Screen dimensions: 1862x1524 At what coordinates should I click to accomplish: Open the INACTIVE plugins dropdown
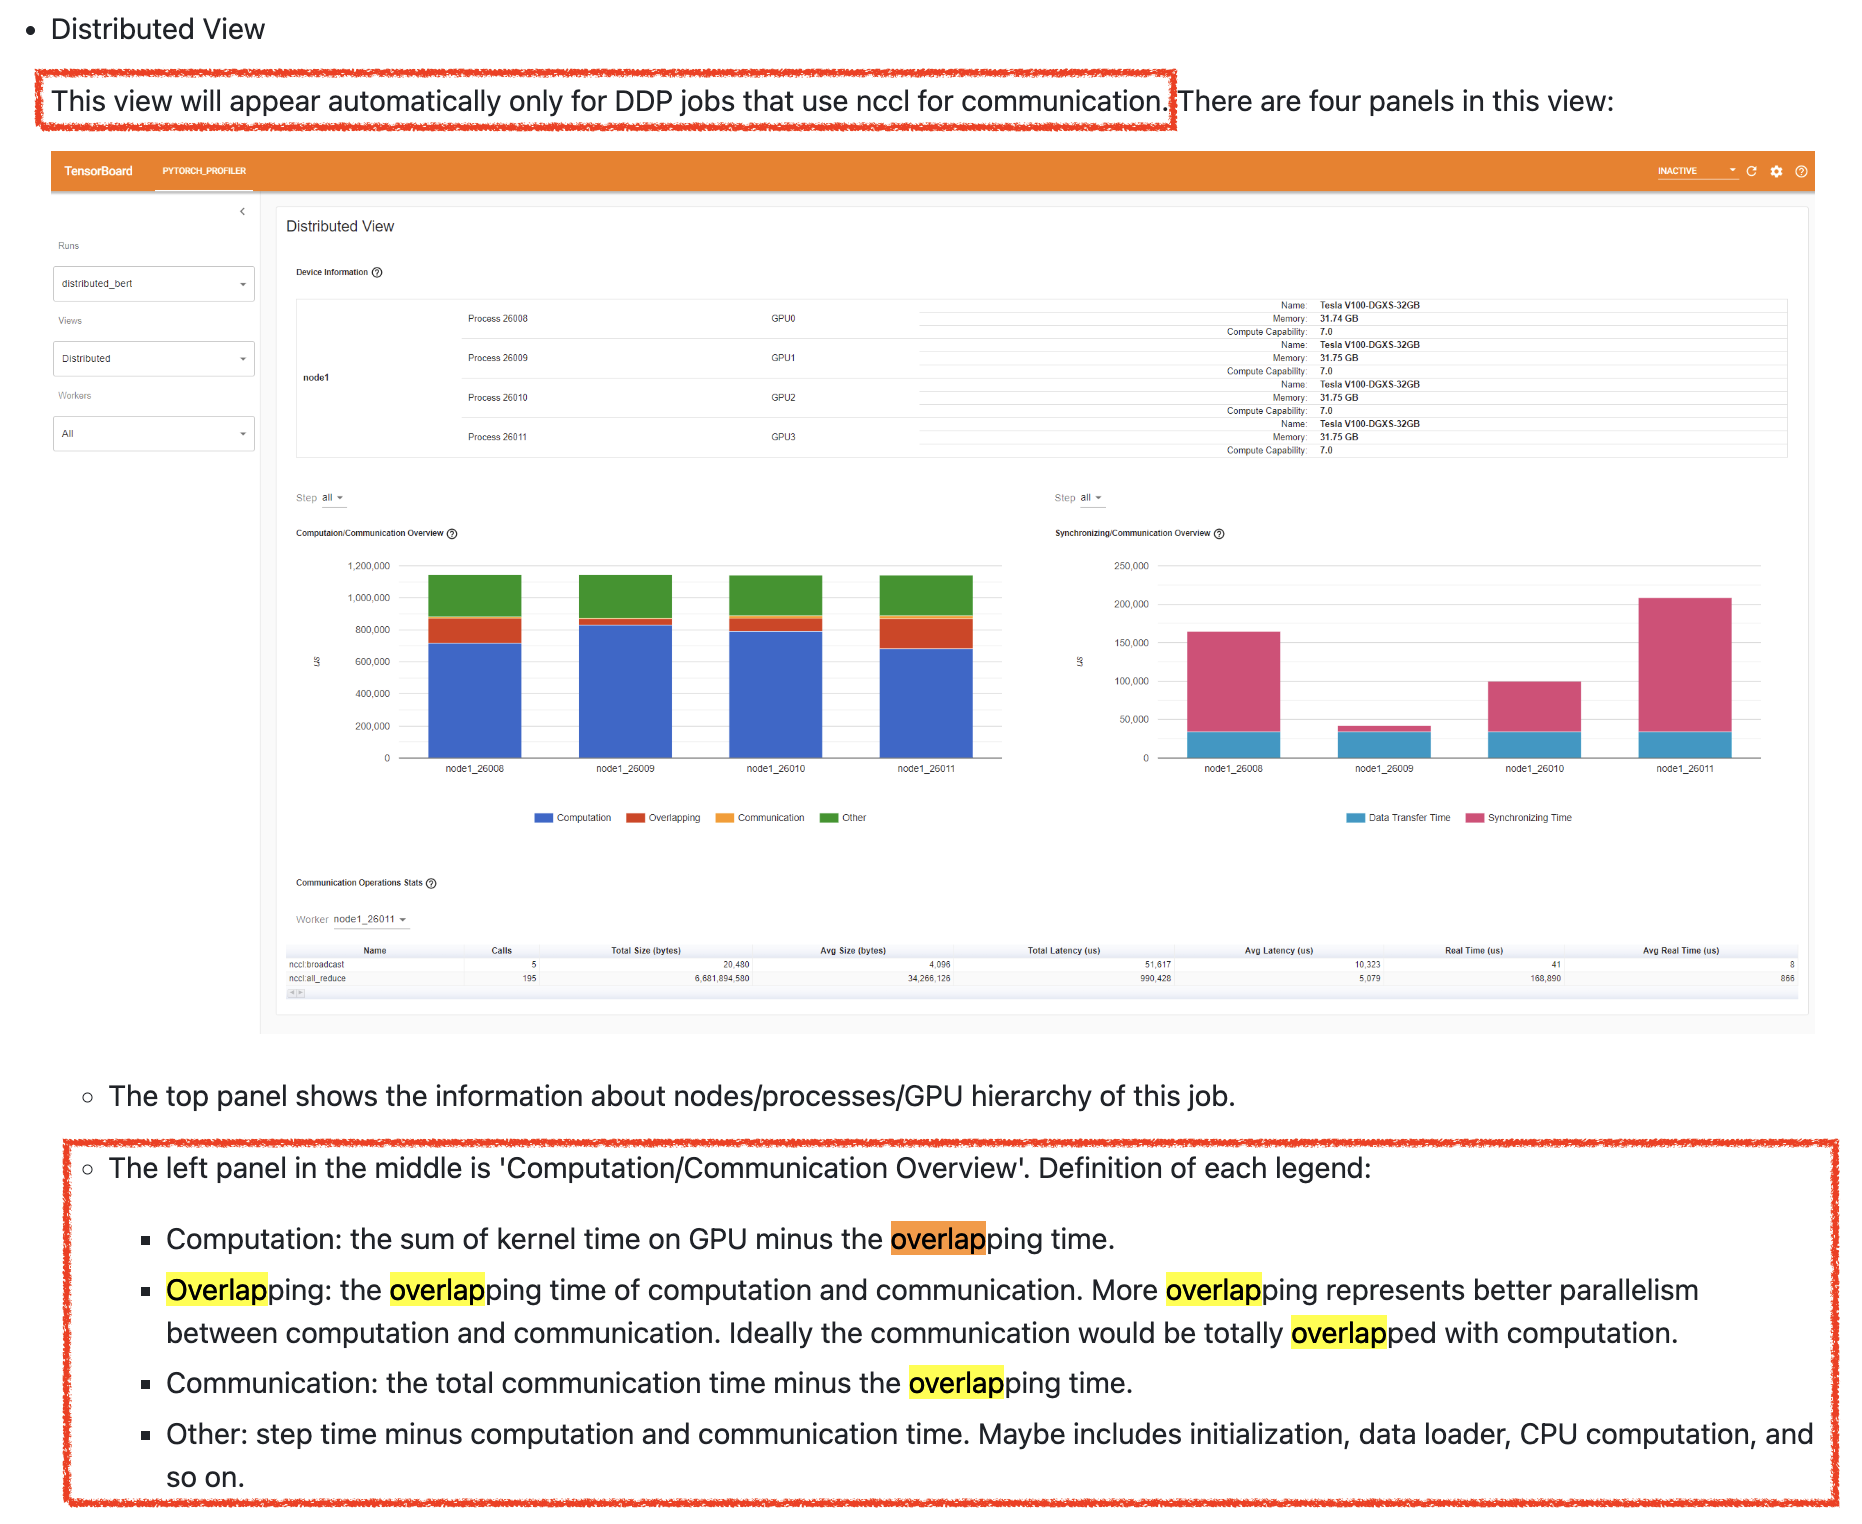[x=1696, y=171]
